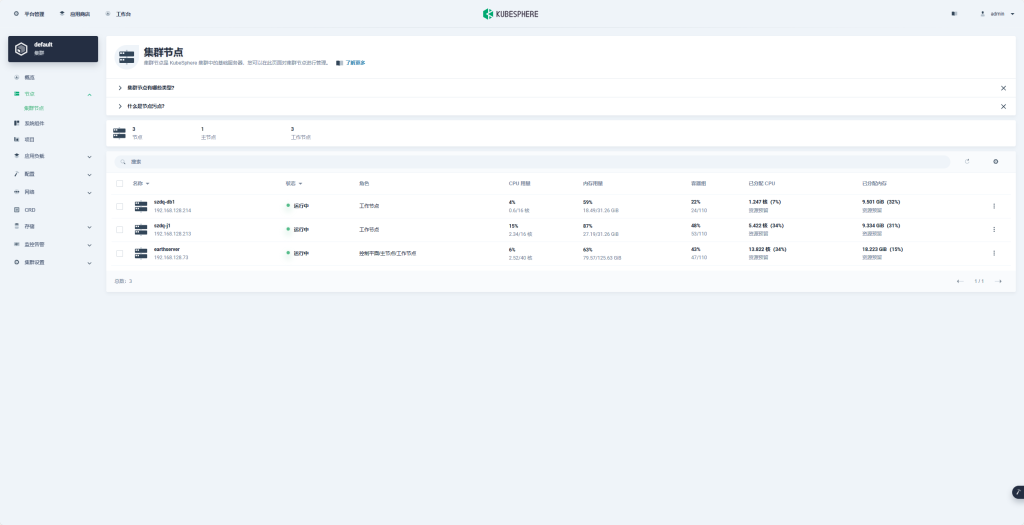The width and height of the screenshot is (1024, 525).
Task: Click the server icon of node szdq-j1
Action: 141,230
